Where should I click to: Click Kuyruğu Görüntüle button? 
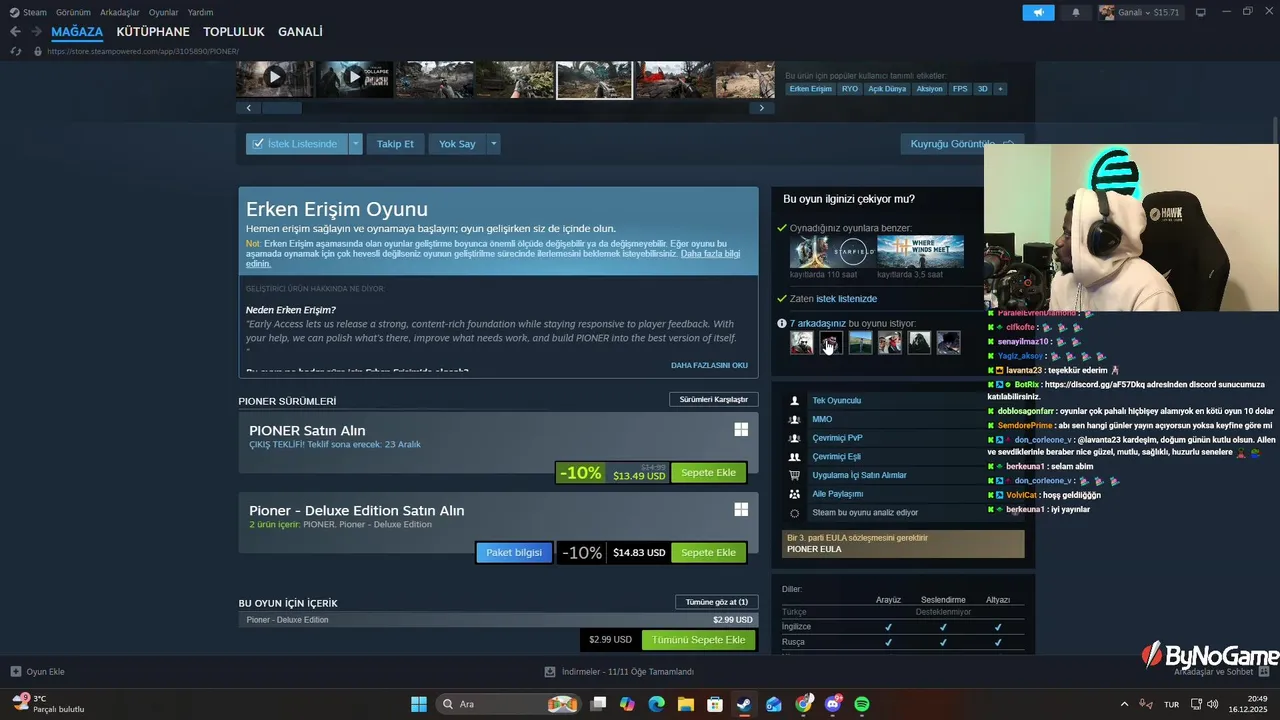[962, 144]
